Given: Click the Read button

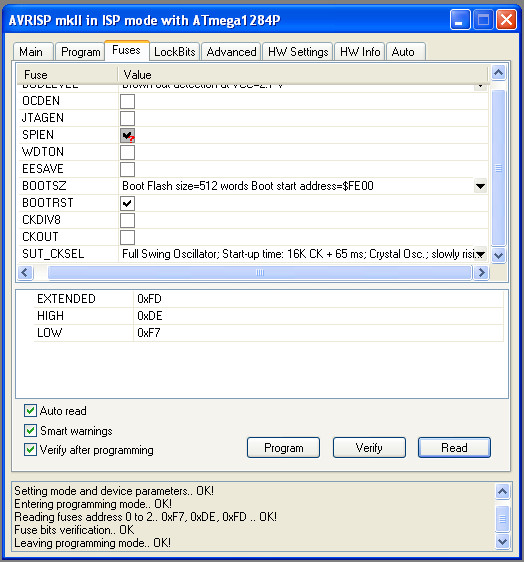Looking at the screenshot, I should [x=454, y=447].
